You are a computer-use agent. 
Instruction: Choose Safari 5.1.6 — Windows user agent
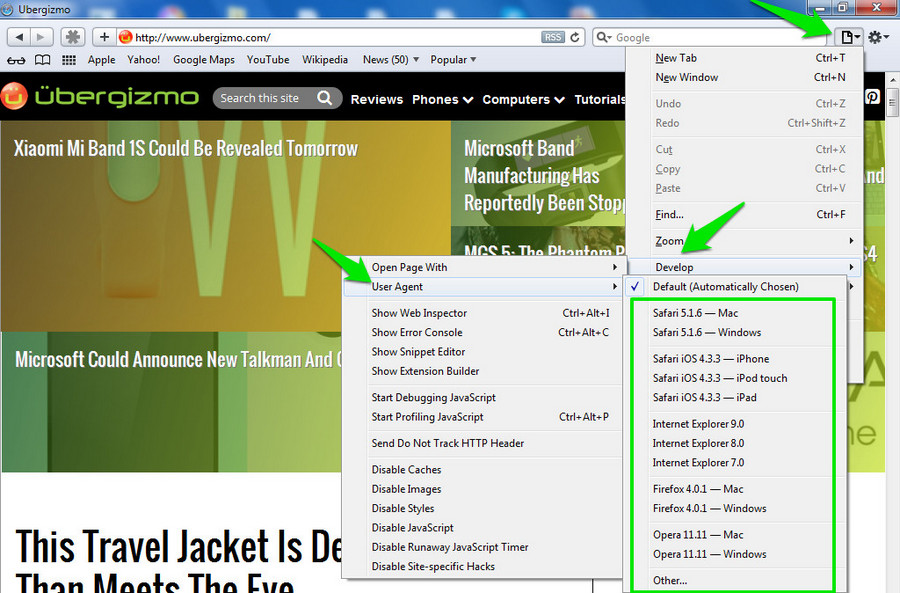[x=735, y=332]
